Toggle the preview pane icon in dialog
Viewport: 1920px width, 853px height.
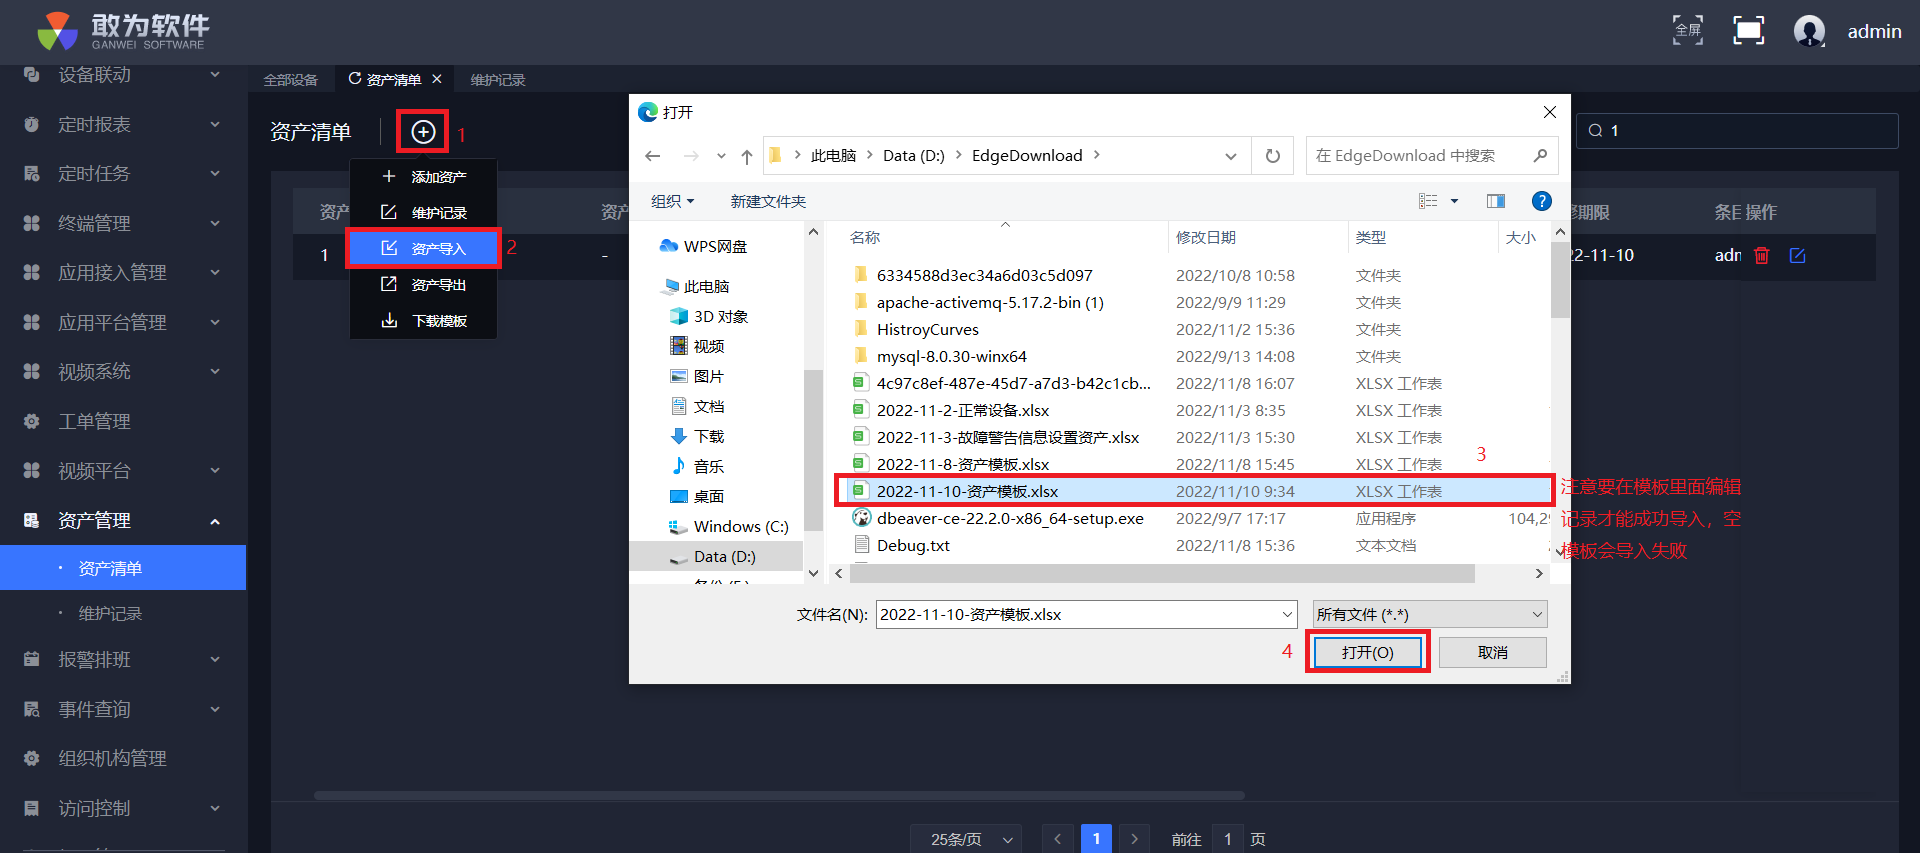(1496, 201)
